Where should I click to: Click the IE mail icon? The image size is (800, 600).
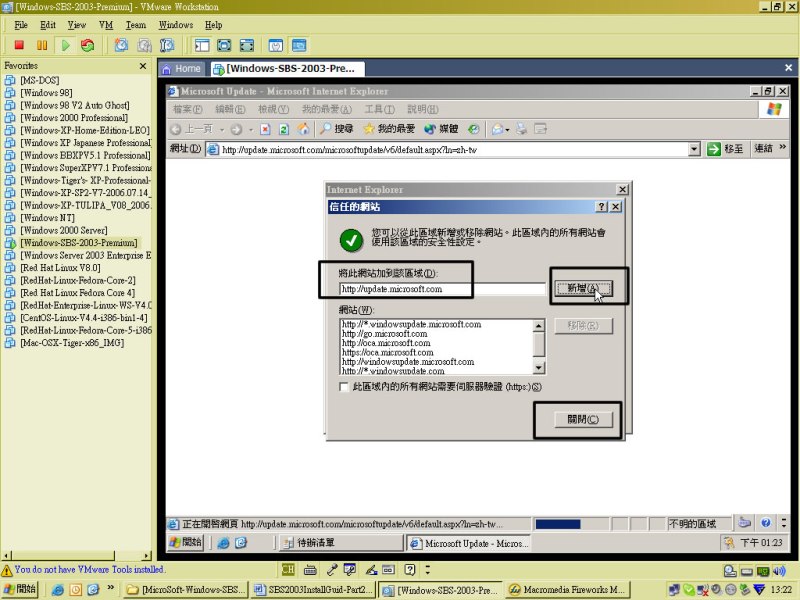497,129
